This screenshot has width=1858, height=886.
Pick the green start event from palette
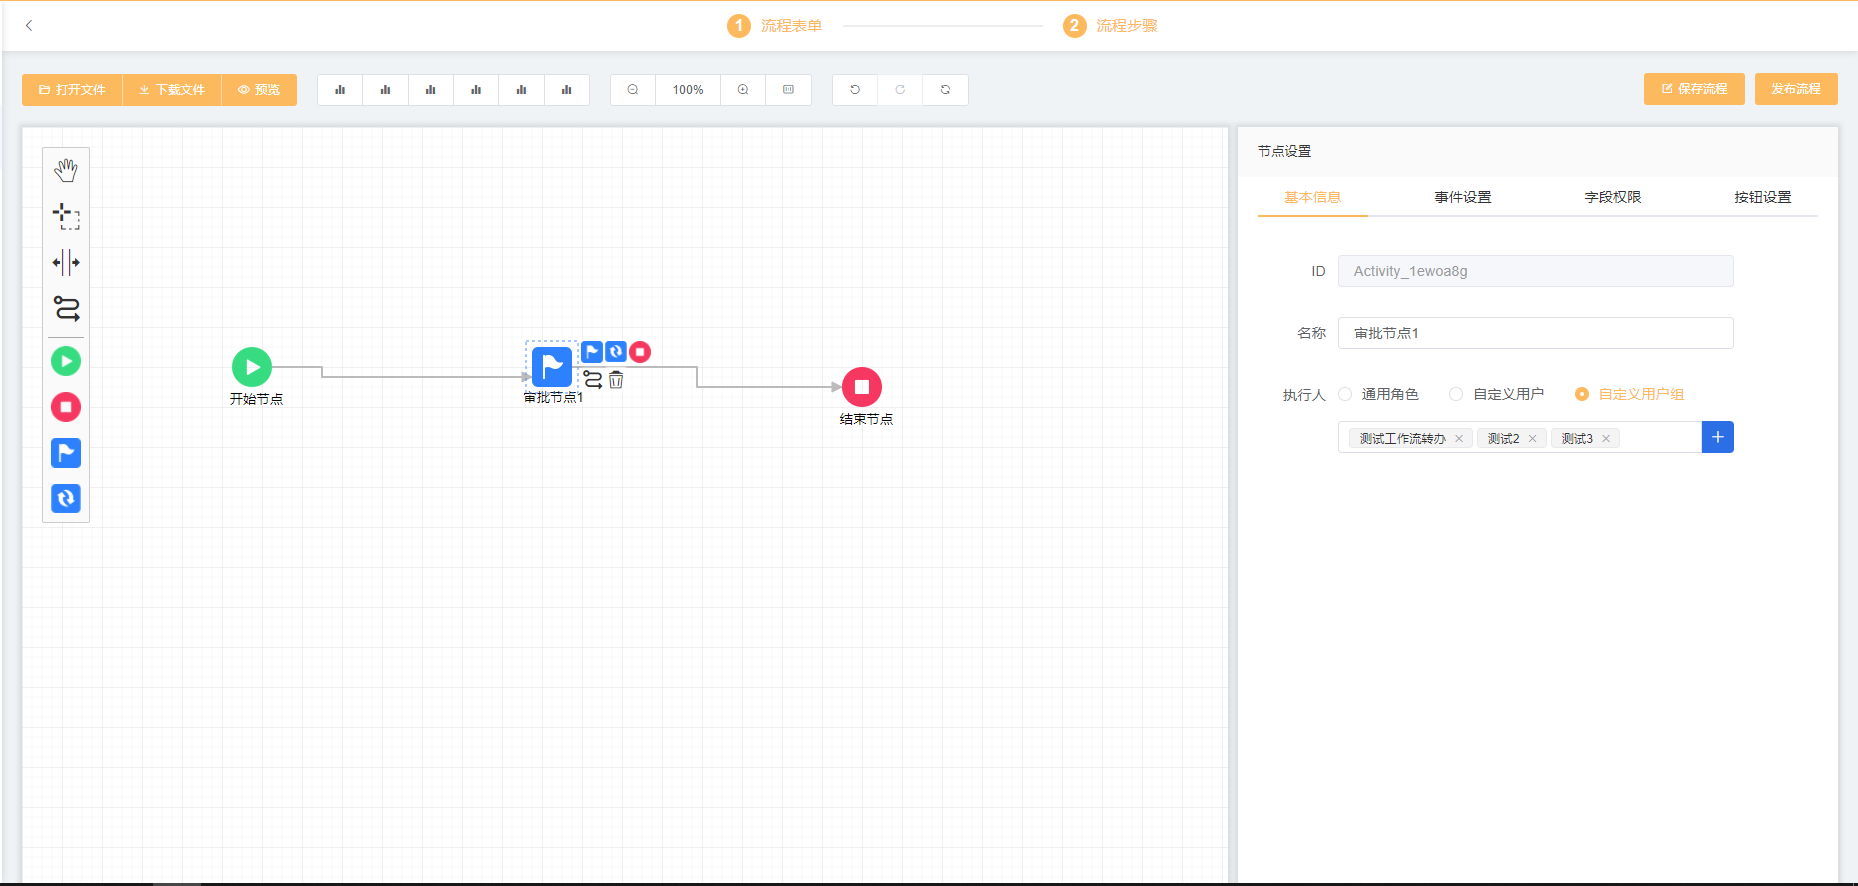(66, 361)
